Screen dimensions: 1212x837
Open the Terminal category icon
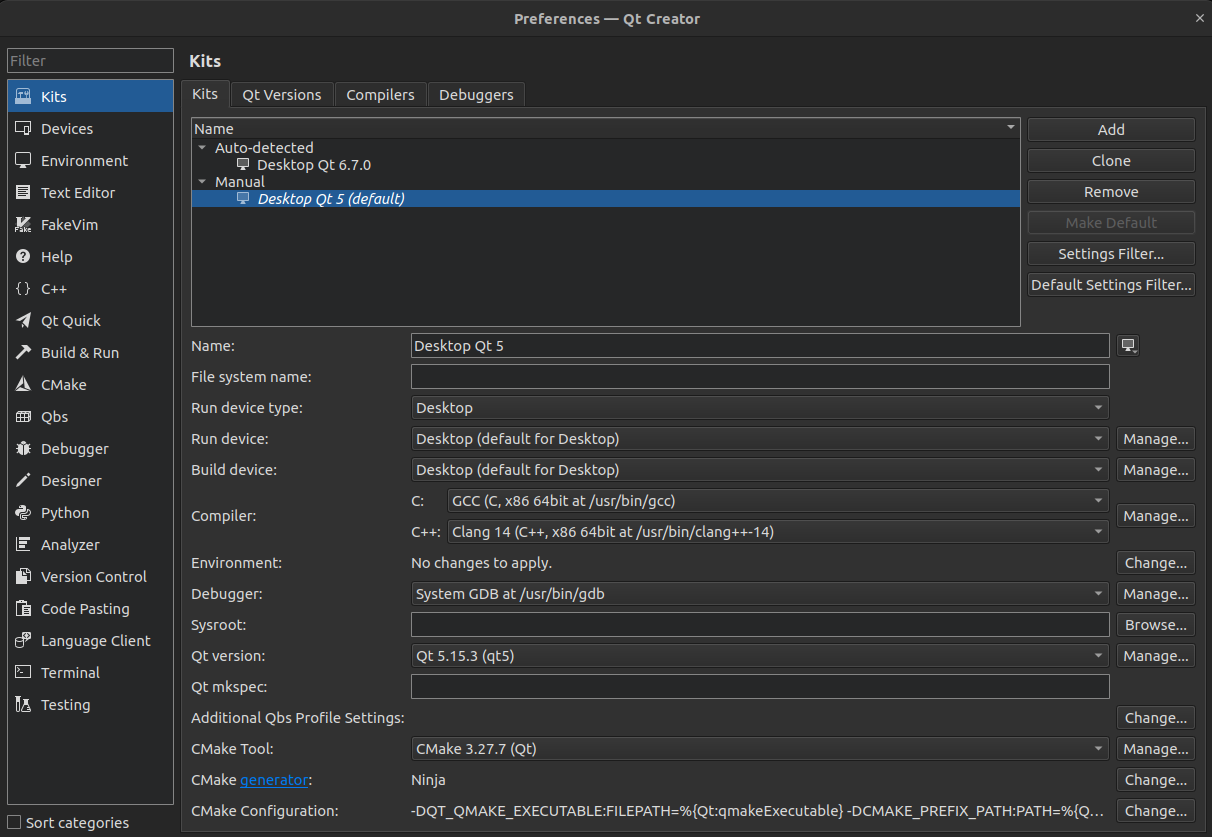[24, 673]
